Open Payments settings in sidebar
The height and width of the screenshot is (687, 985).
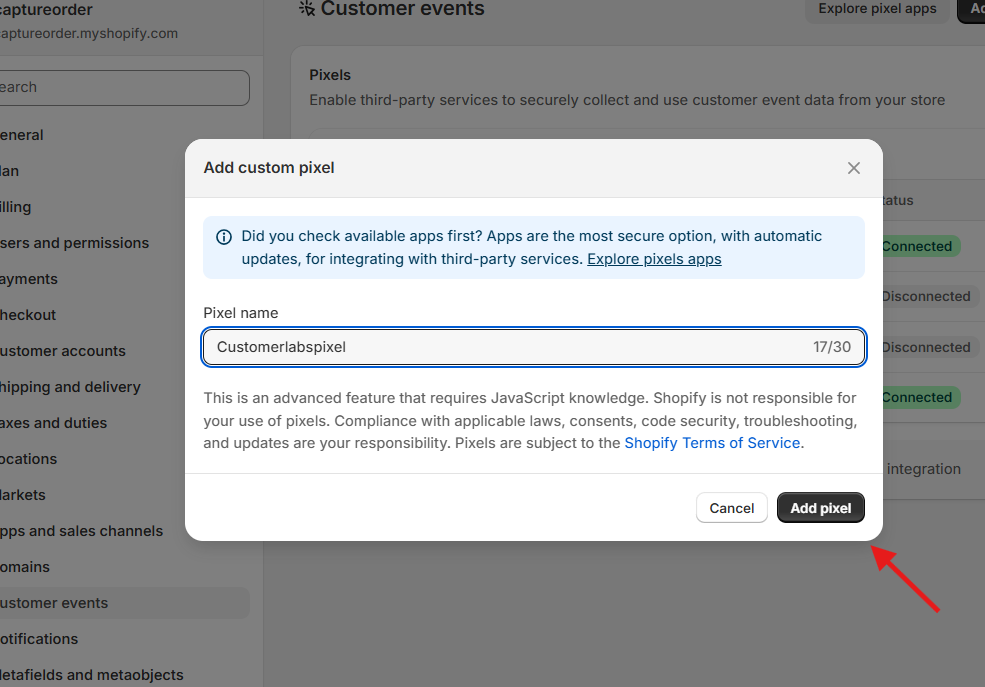(x=29, y=279)
